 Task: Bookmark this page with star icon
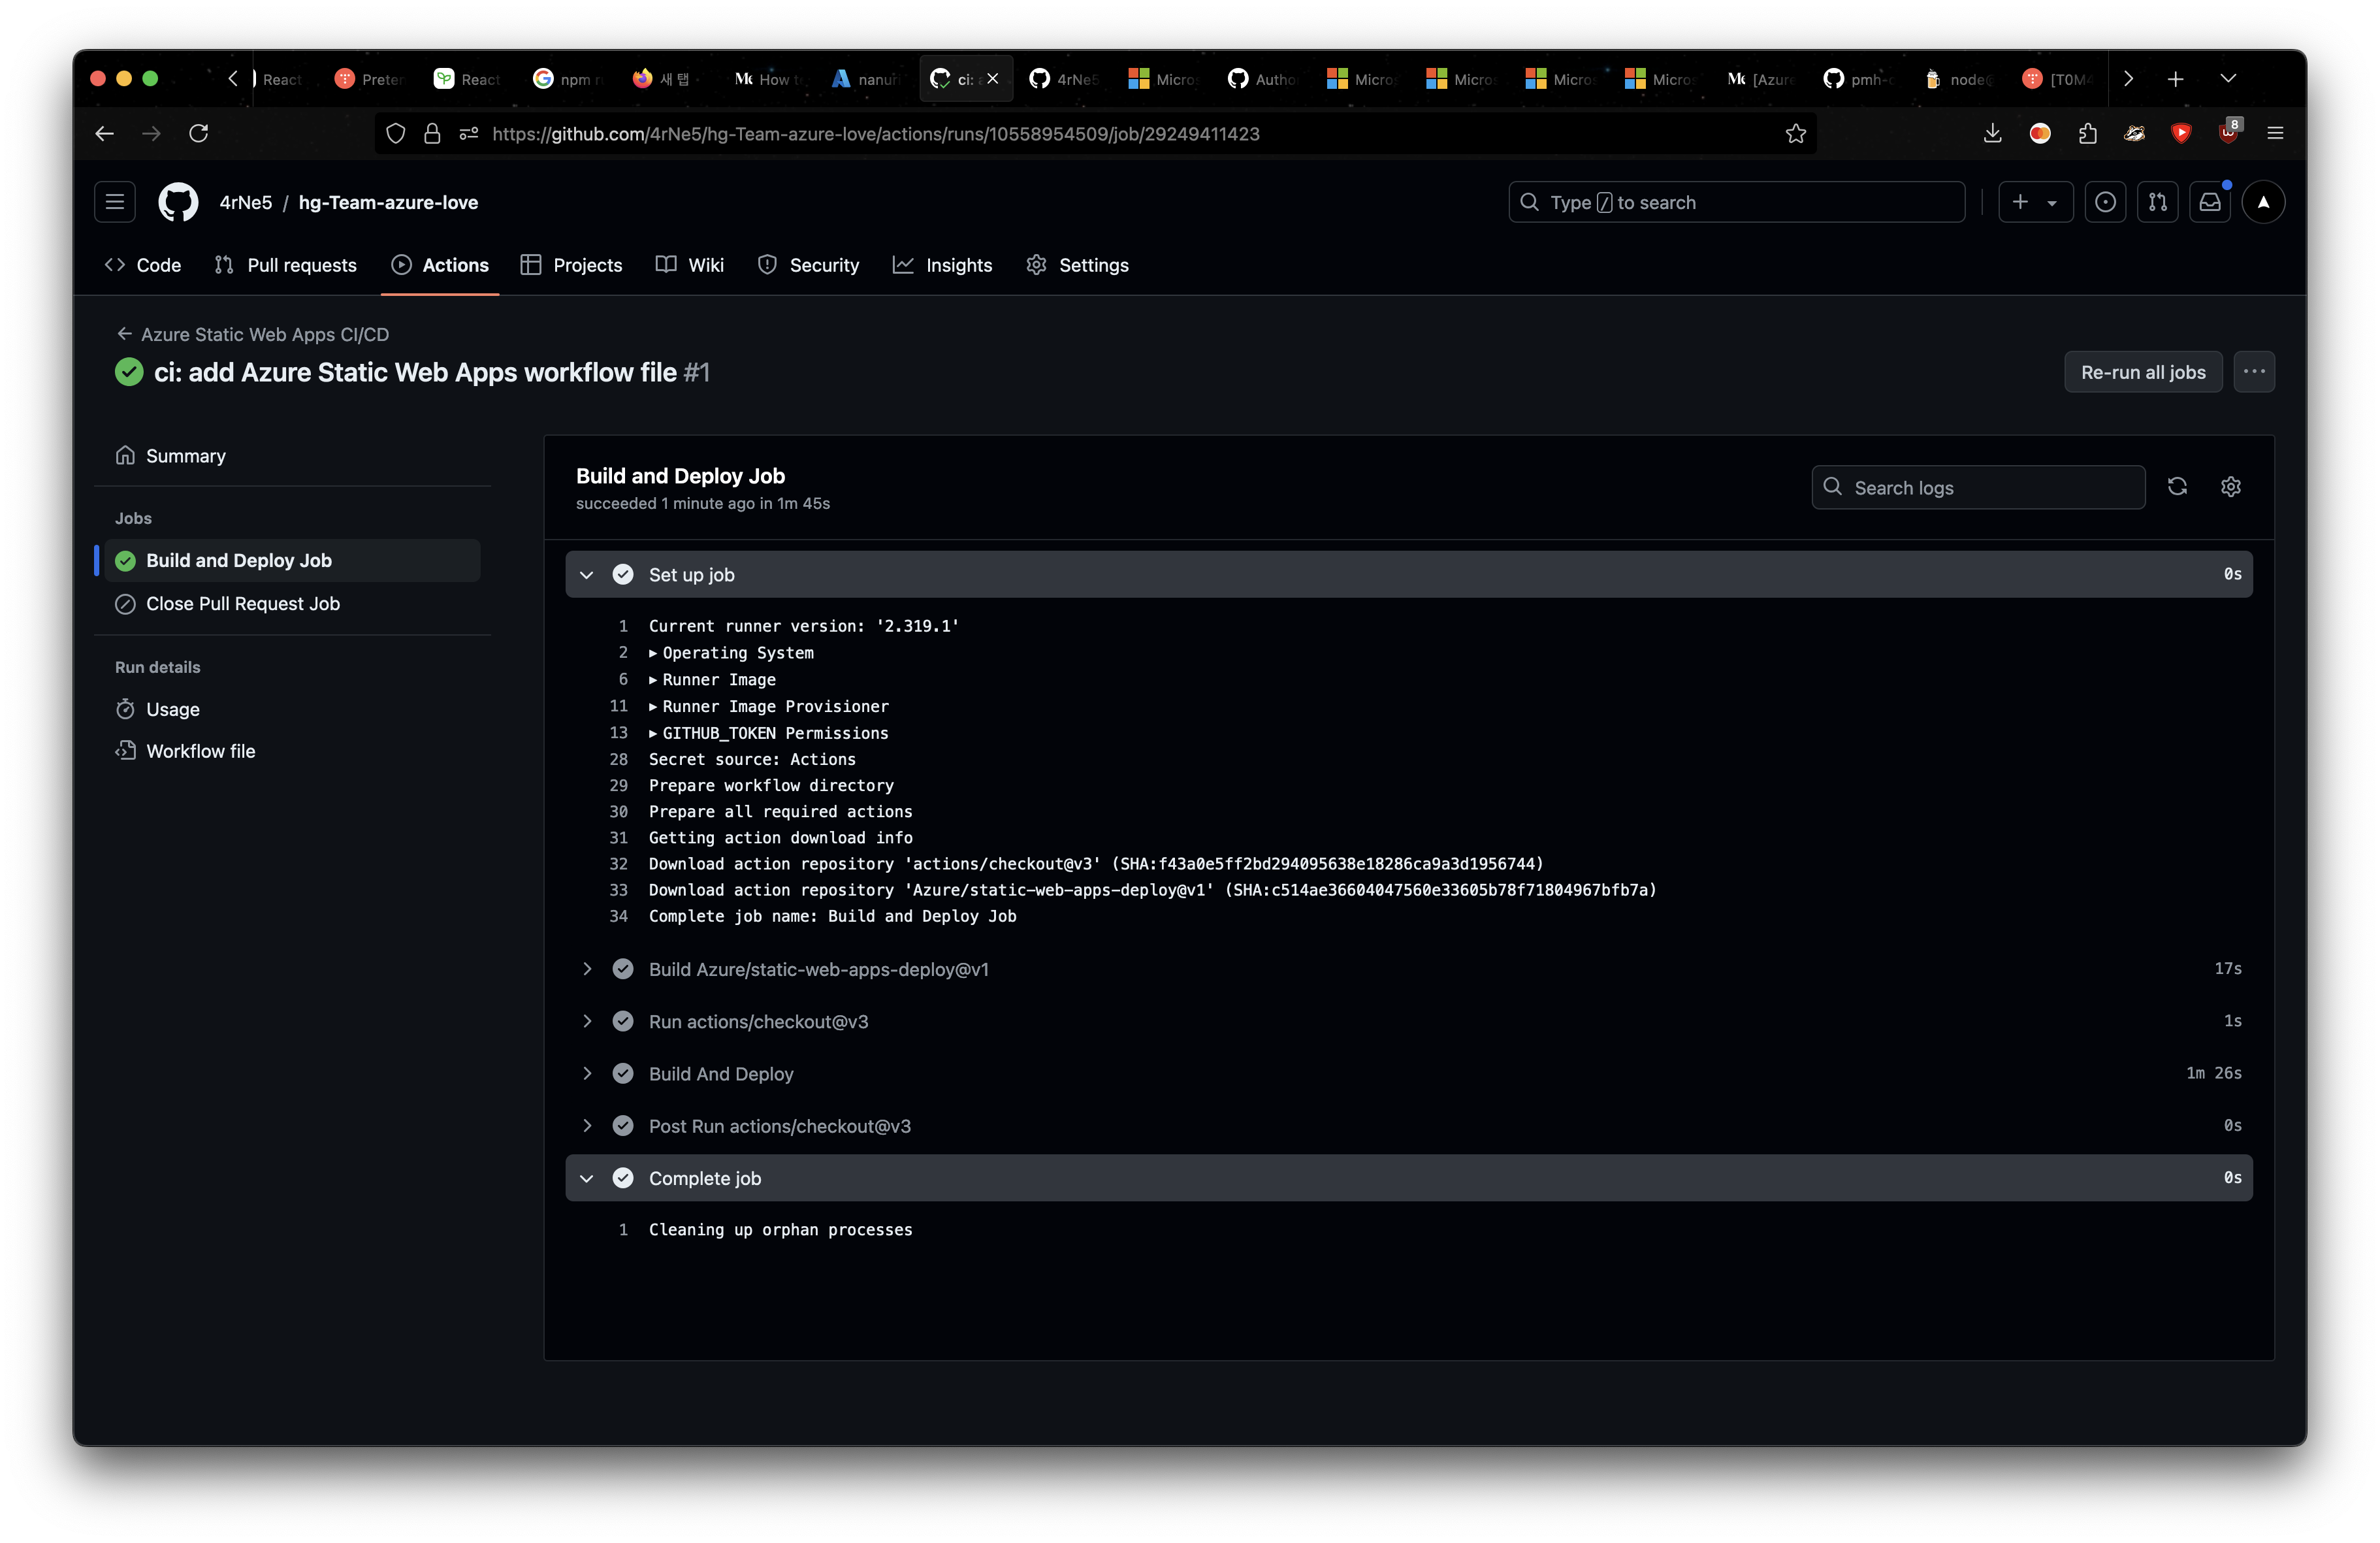1795,134
